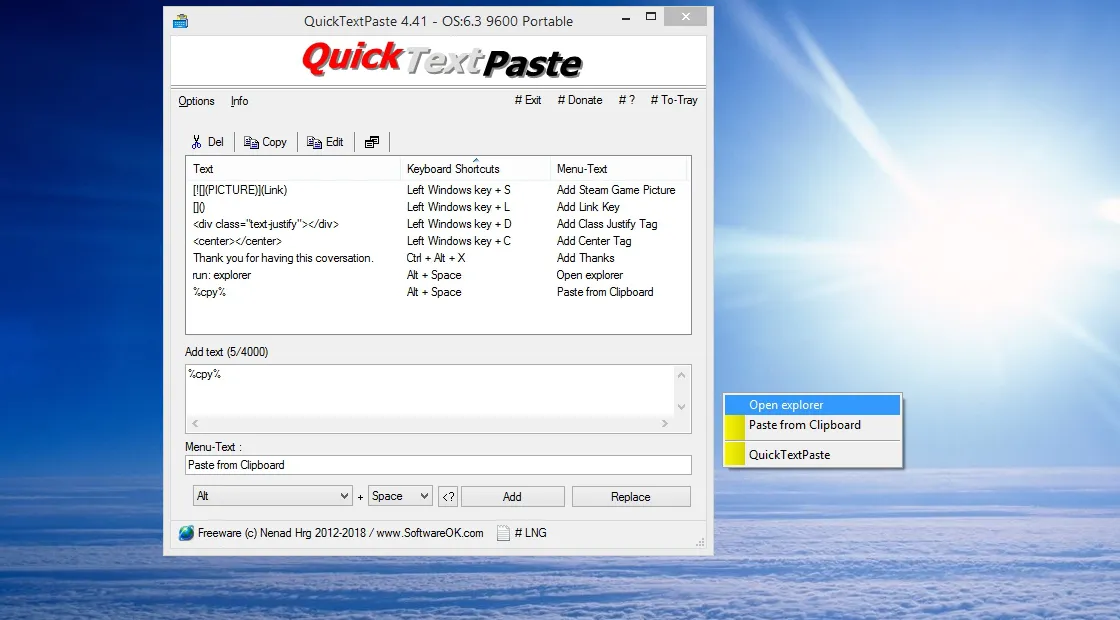This screenshot has width=1120, height=620.
Task: Select the [![](PICTURE)](Link) list row
Action: click(x=438, y=190)
